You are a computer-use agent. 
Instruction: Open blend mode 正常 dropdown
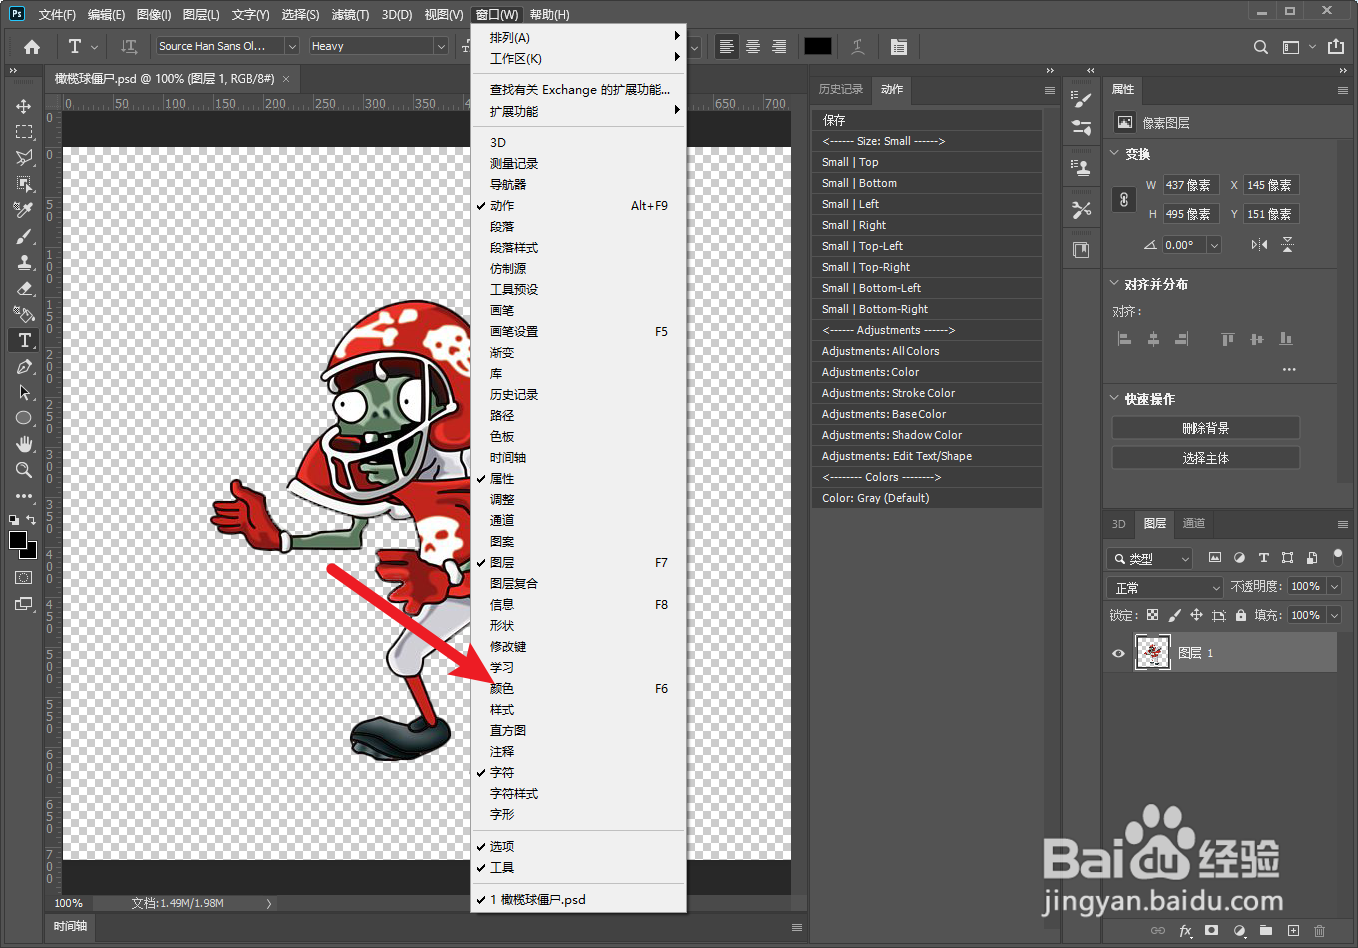pyautogui.click(x=1165, y=587)
